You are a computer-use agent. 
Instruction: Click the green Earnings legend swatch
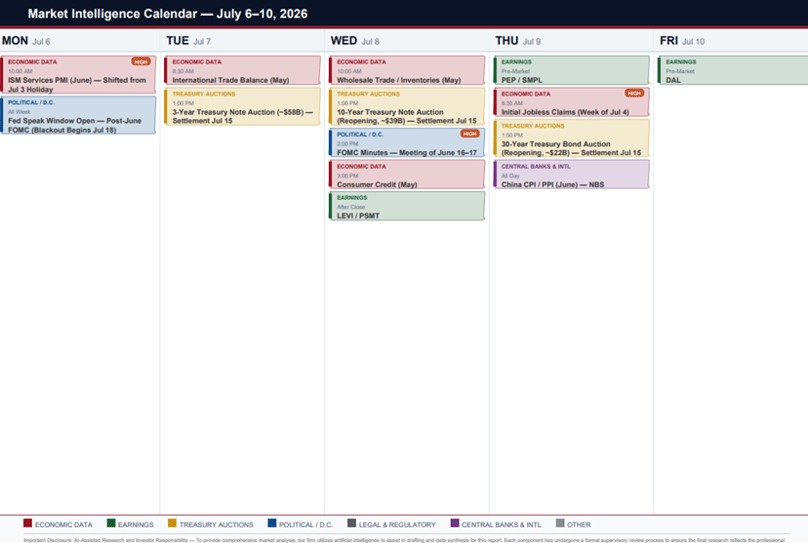coord(111,523)
